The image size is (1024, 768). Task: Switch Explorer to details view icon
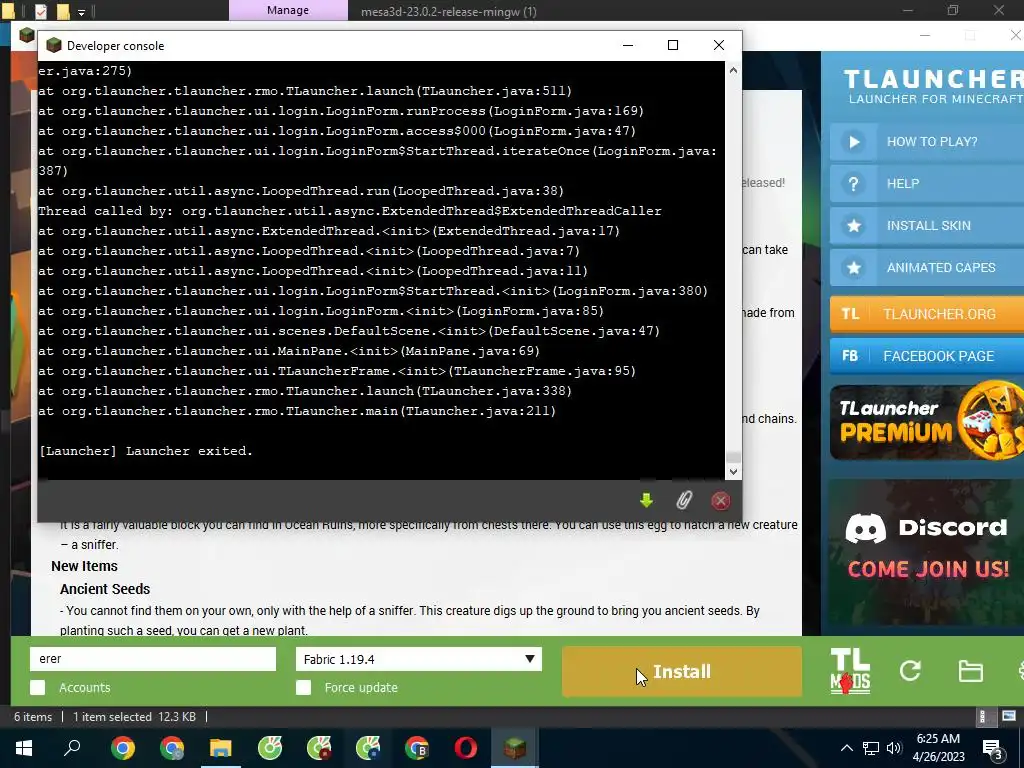click(x=982, y=716)
